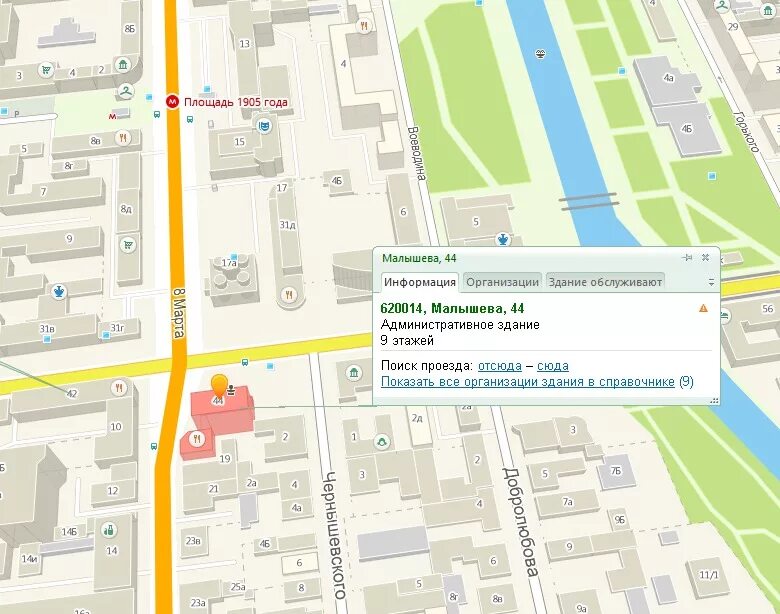The image size is (780, 614).
Task: Select the museum icon beside building 2
Action: [122, 64]
